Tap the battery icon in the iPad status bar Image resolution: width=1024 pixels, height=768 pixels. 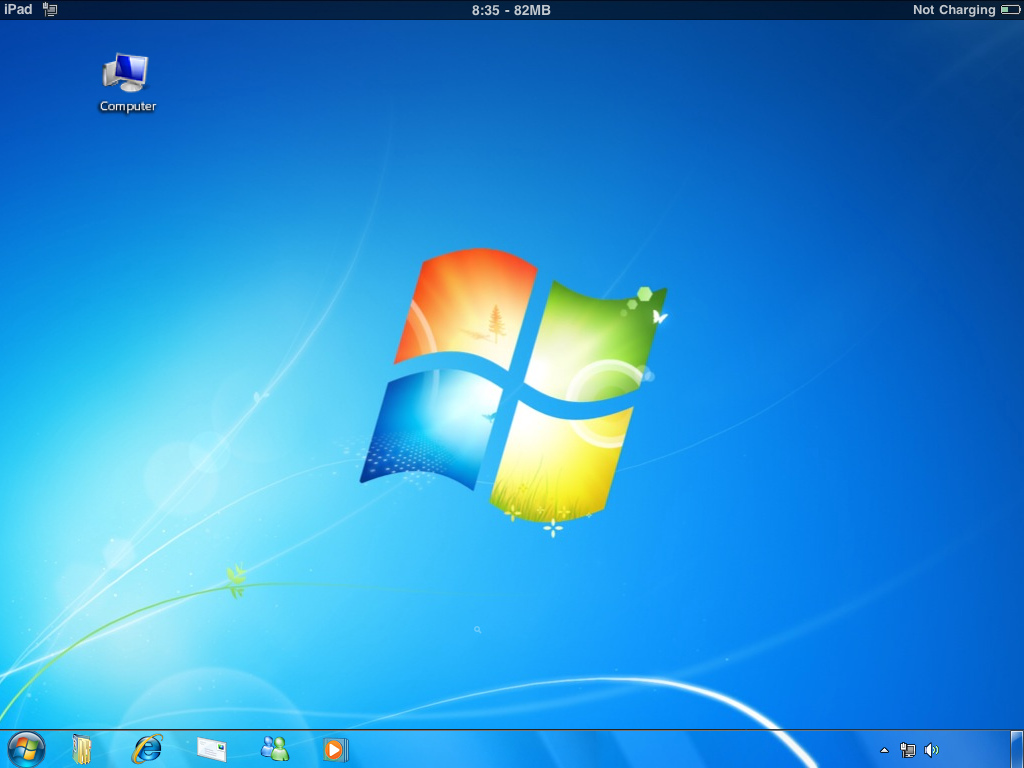coord(1010,9)
